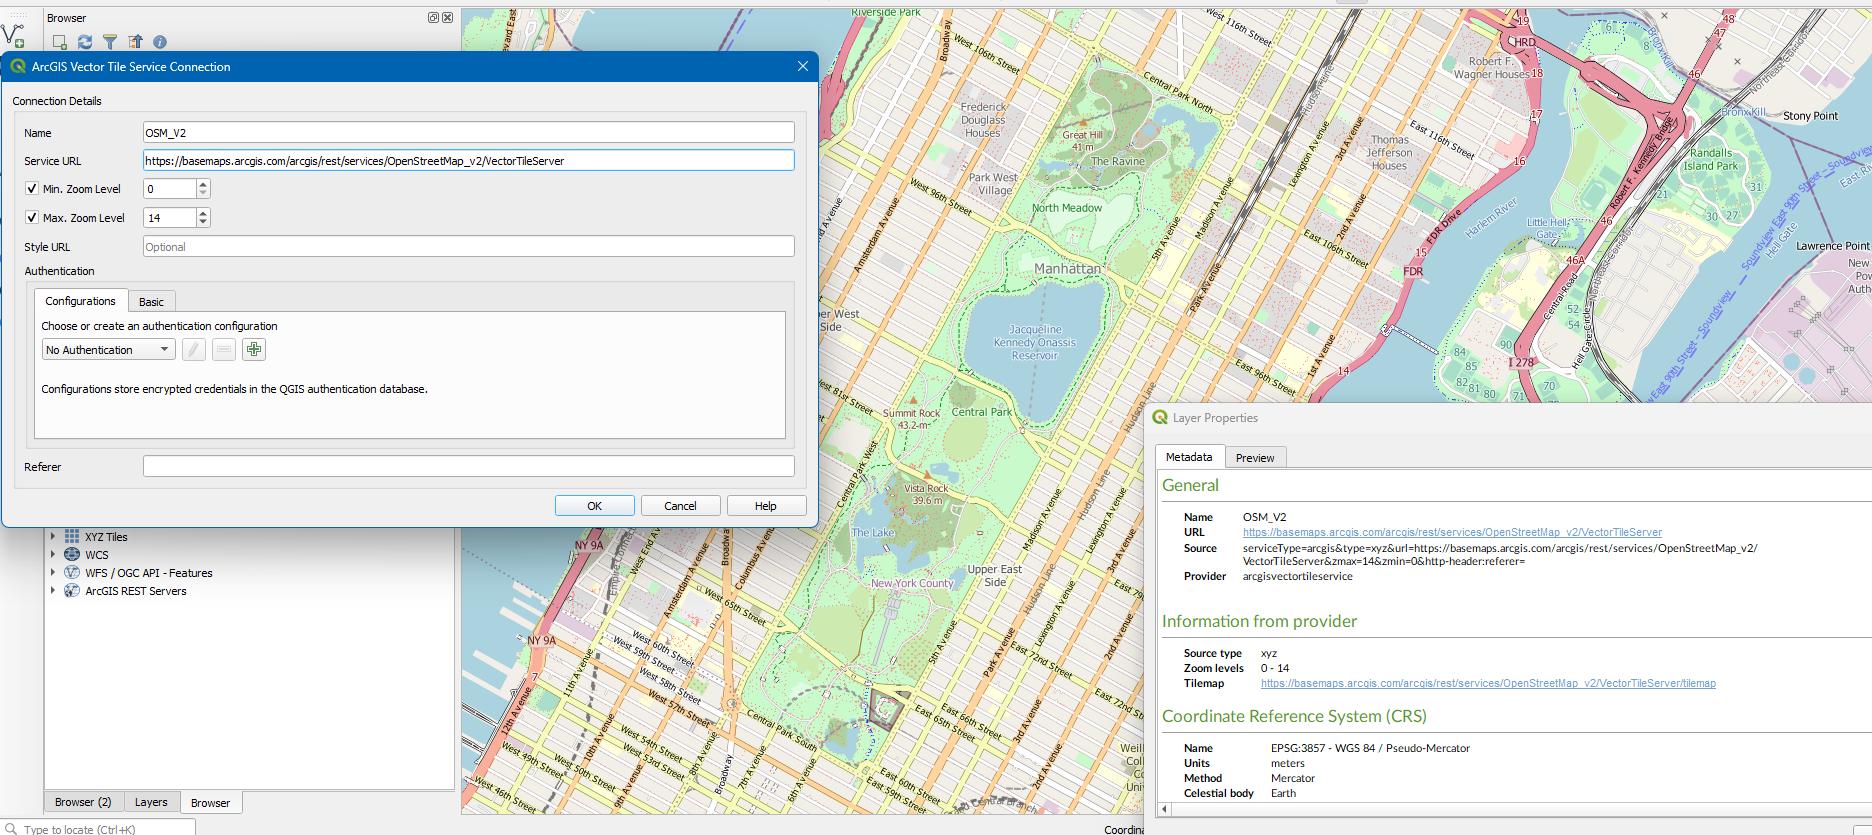Image resolution: width=1872 pixels, height=835 pixels.
Task: Create new authentication configuration with green plus
Action: click(254, 349)
